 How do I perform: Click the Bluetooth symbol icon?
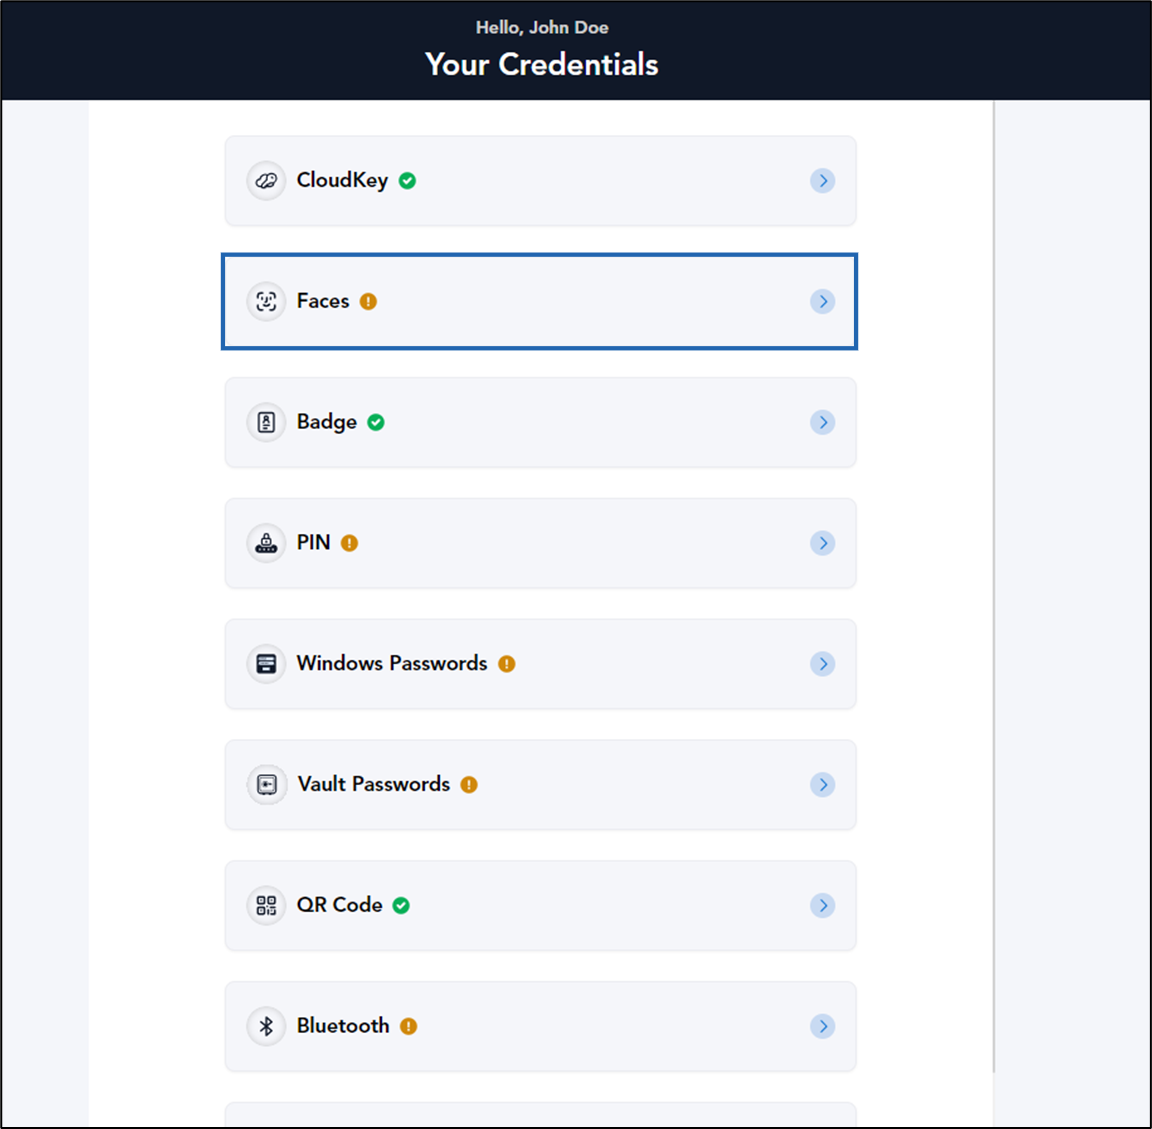click(266, 1026)
